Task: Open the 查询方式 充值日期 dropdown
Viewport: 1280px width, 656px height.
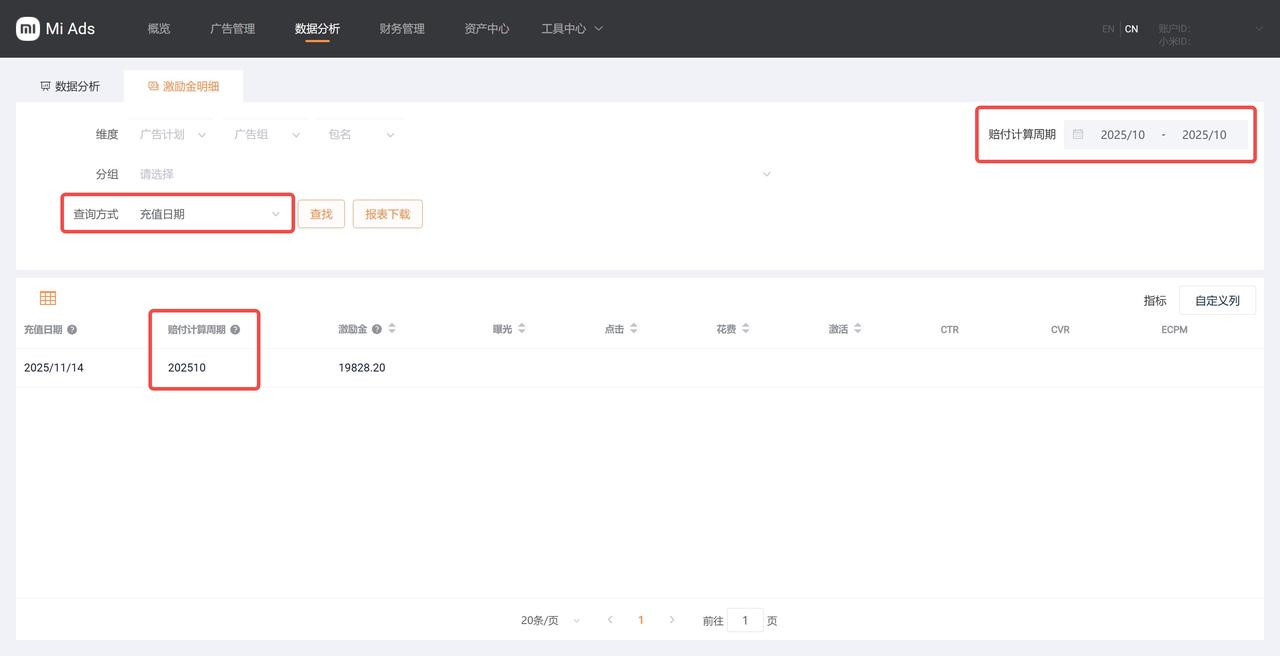Action: 210,214
